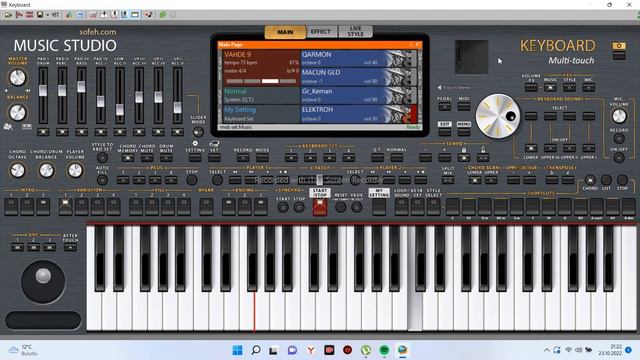Click the TRANSPOSE sharp button
640x360 pixels.
pos(567,180)
